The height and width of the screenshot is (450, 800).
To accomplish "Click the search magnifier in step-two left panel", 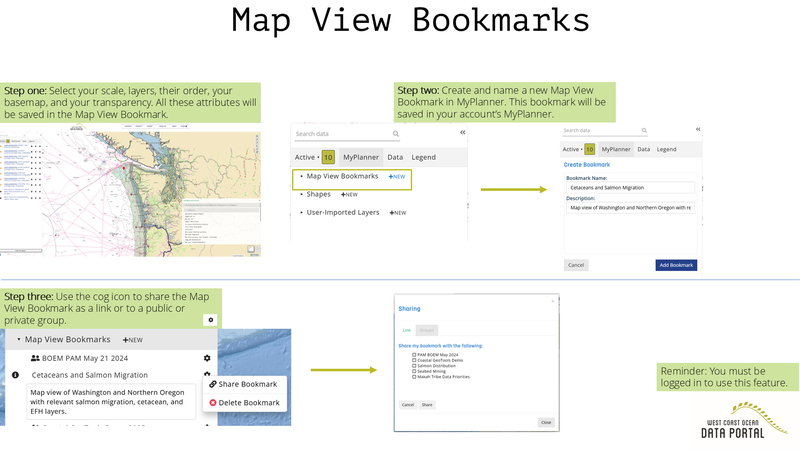I will coord(395,134).
